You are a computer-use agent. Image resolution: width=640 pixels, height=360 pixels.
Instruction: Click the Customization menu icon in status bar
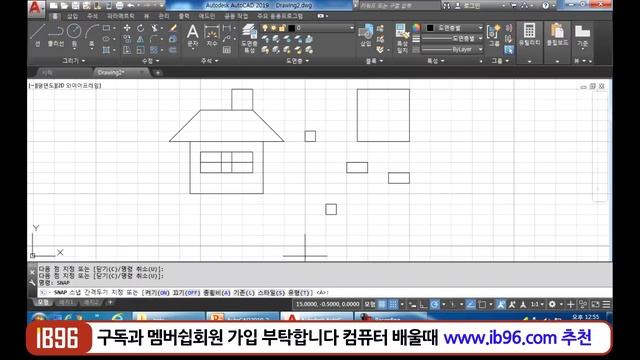point(607,304)
